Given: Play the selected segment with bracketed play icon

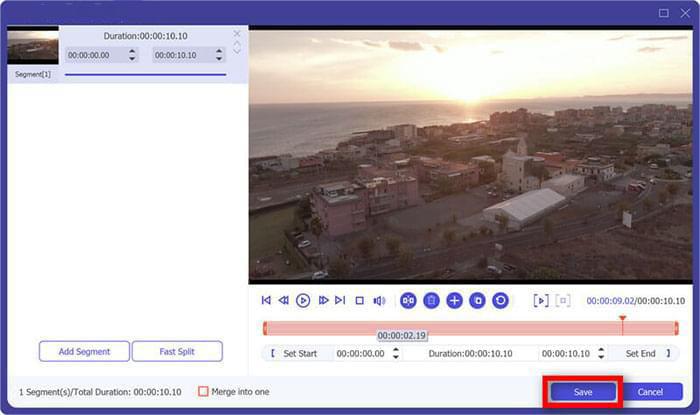Looking at the screenshot, I should 541,301.
